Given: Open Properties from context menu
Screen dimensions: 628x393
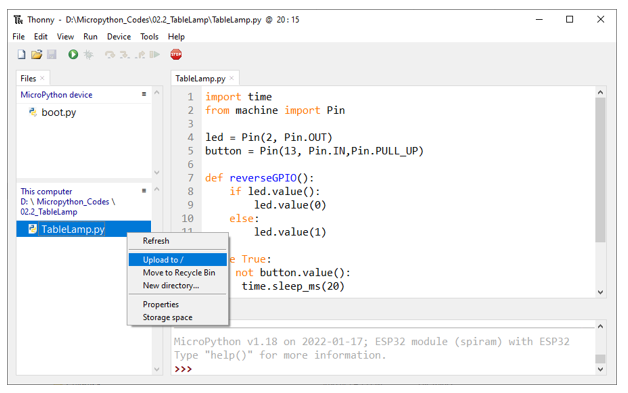Looking at the screenshot, I should click(x=178, y=304).
